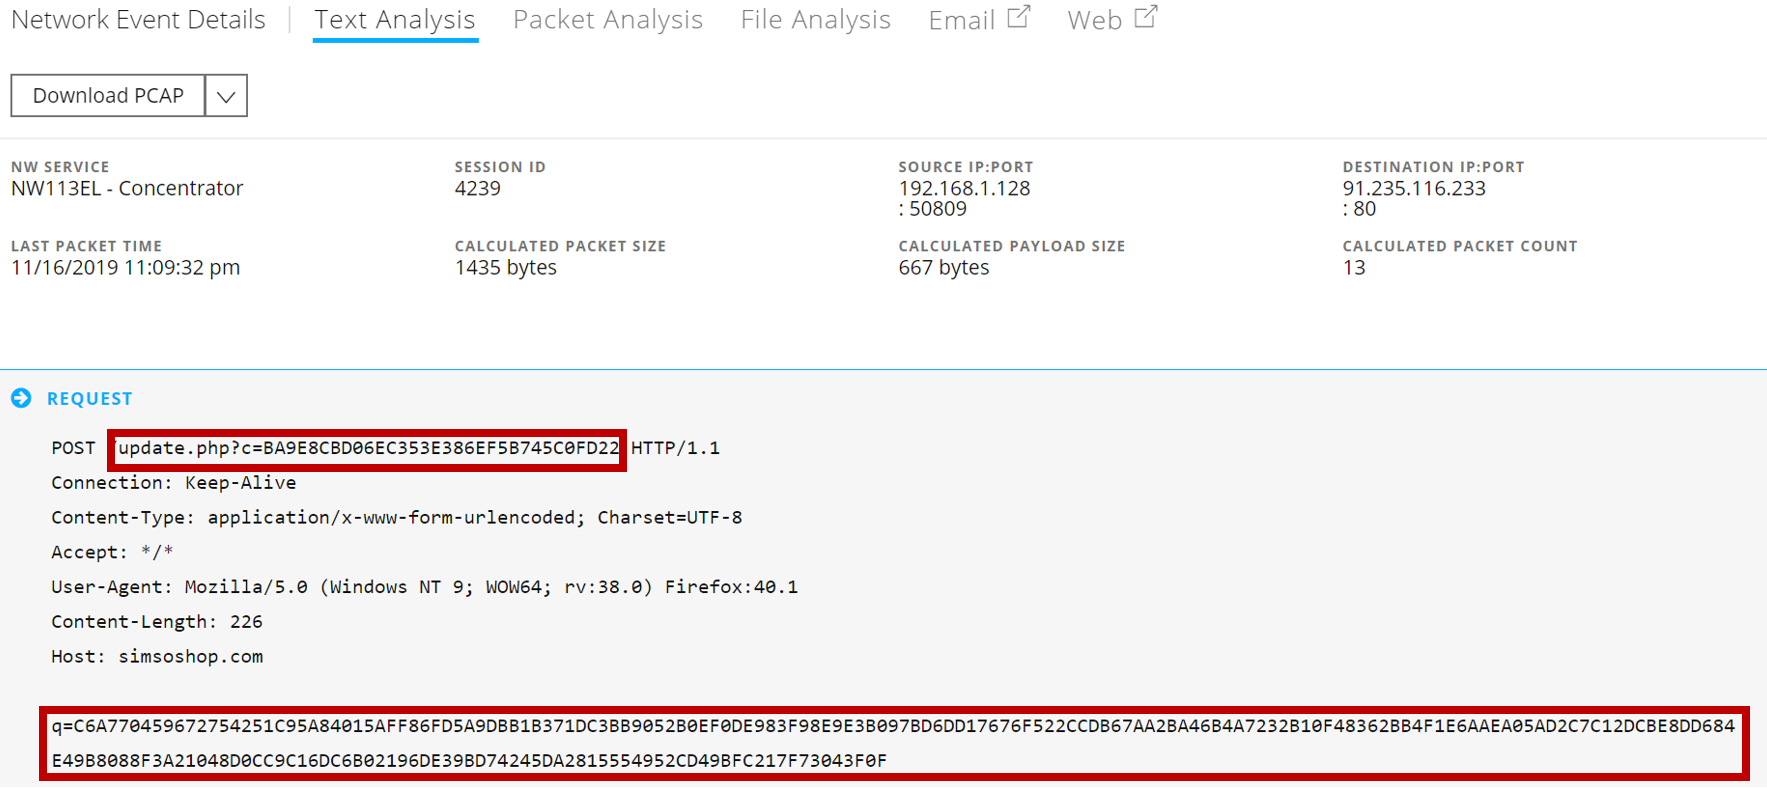Click the Web external link icon

tap(1146, 17)
